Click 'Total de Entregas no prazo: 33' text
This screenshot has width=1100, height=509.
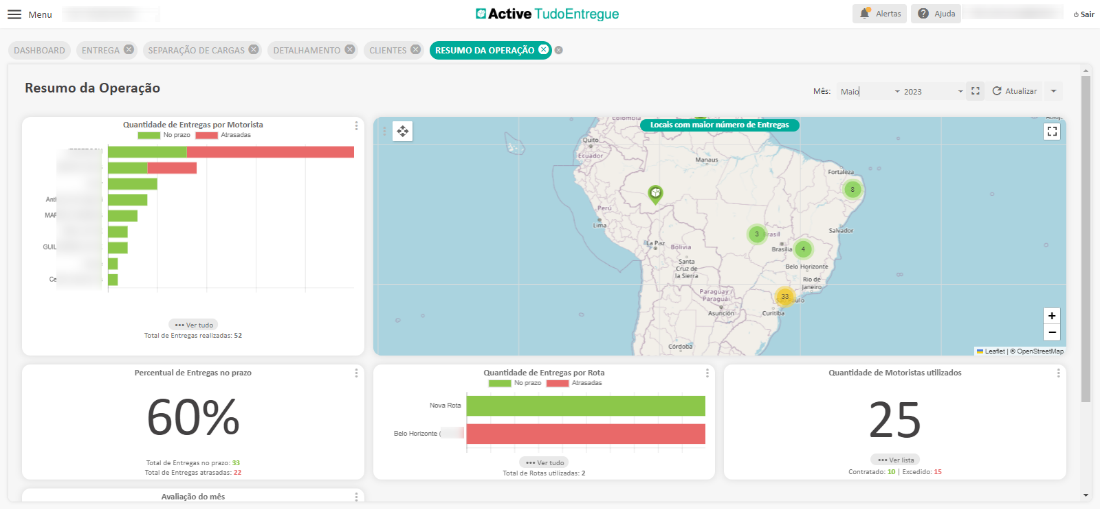tap(193, 463)
